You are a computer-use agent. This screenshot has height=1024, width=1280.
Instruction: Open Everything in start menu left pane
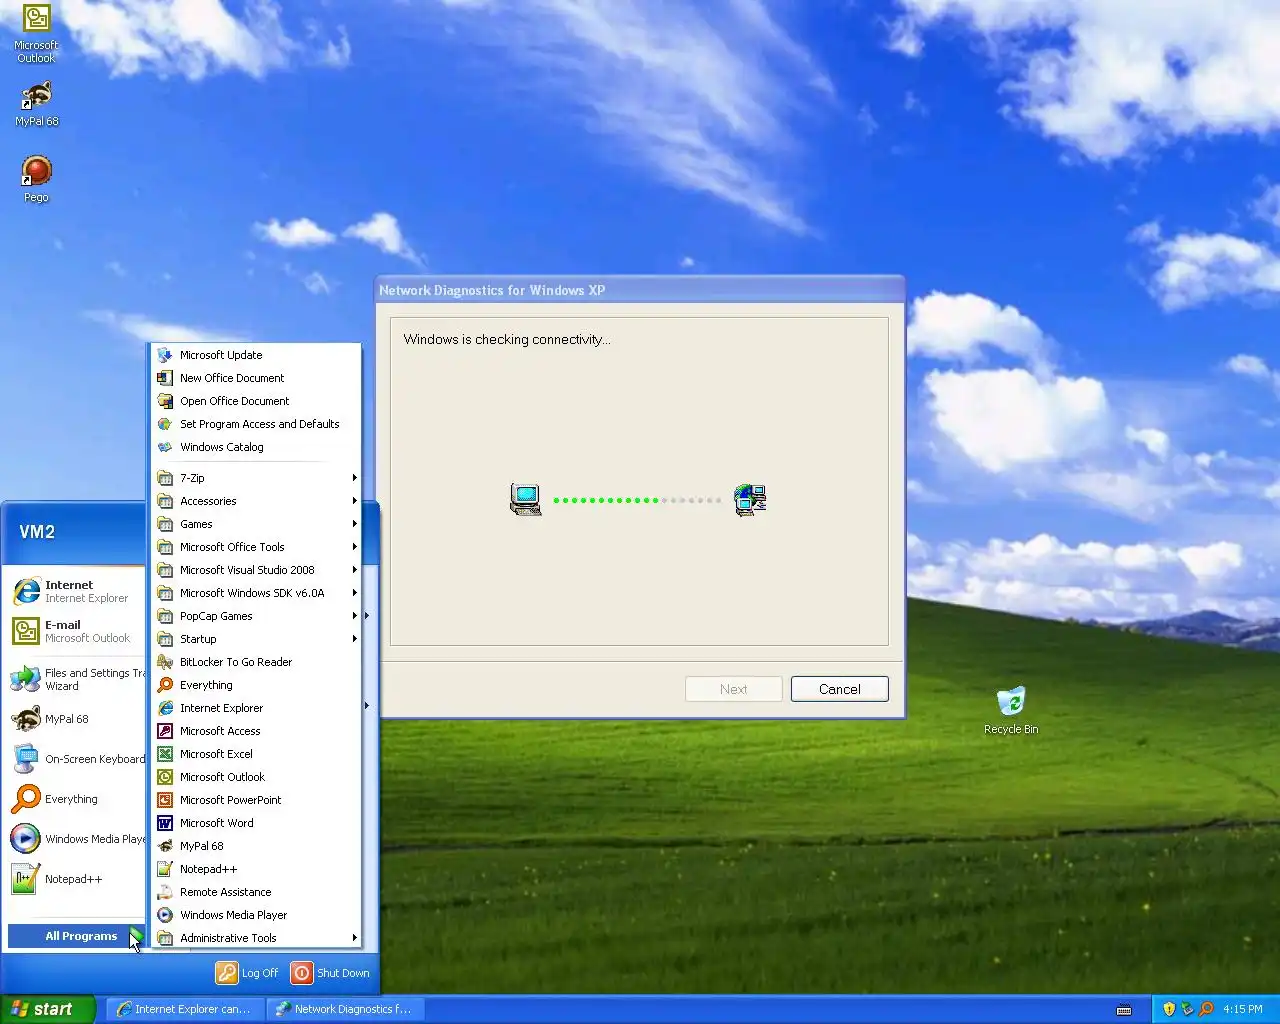click(76, 799)
